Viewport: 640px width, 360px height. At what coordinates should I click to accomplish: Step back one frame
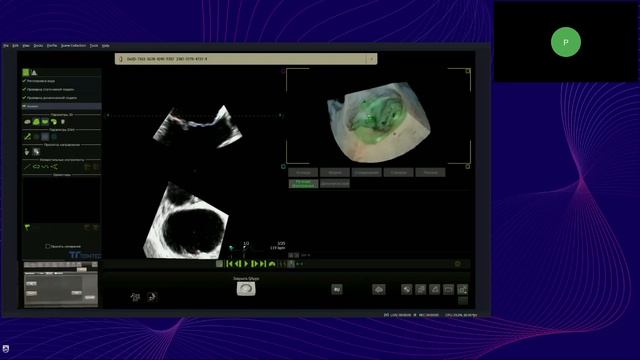(238, 264)
